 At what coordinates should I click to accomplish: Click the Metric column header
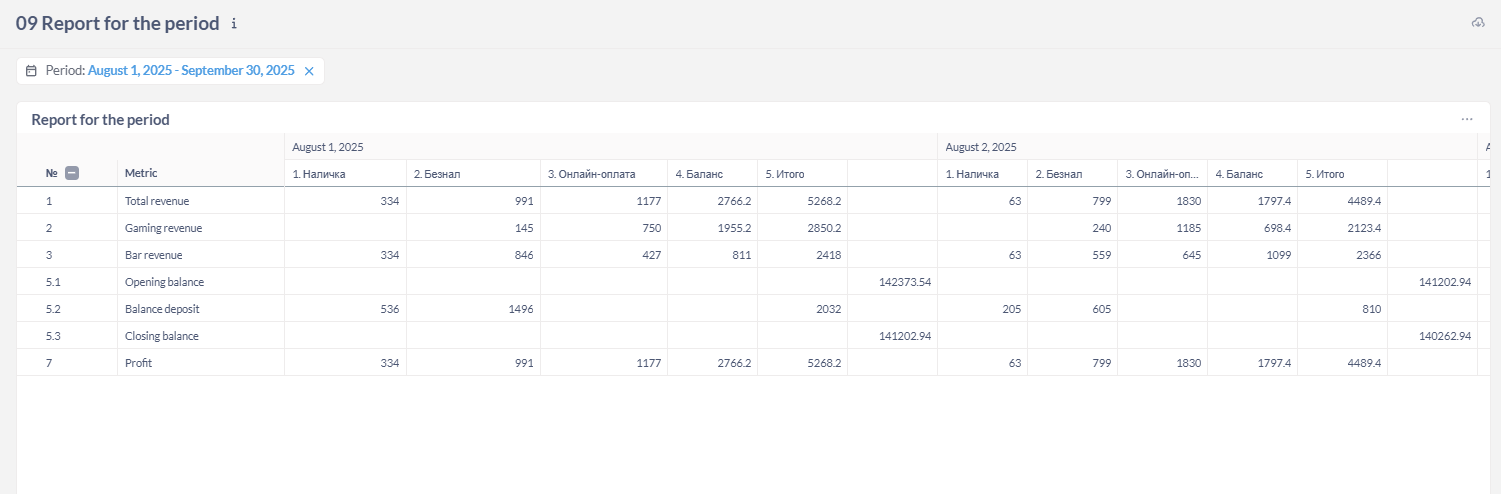[x=141, y=173]
